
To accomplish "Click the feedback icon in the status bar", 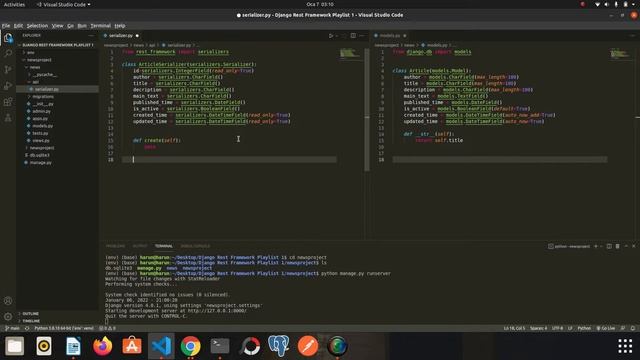I will point(623,328).
